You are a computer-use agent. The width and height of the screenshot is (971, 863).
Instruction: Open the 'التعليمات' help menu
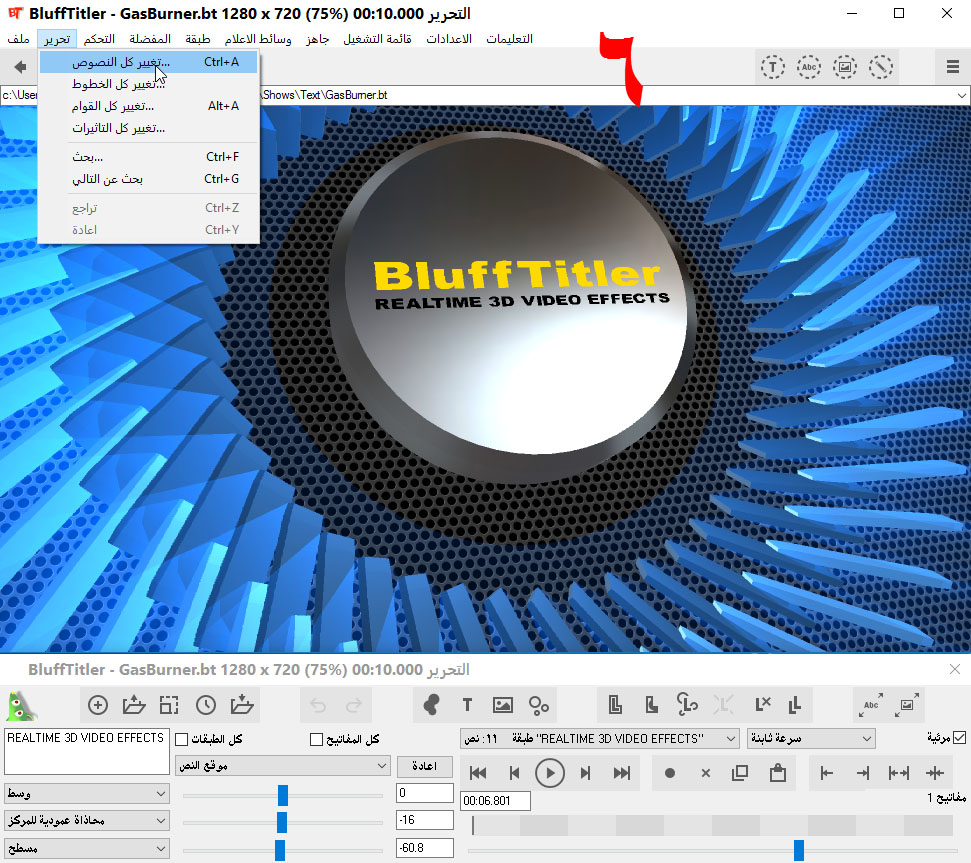tap(509, 39)
